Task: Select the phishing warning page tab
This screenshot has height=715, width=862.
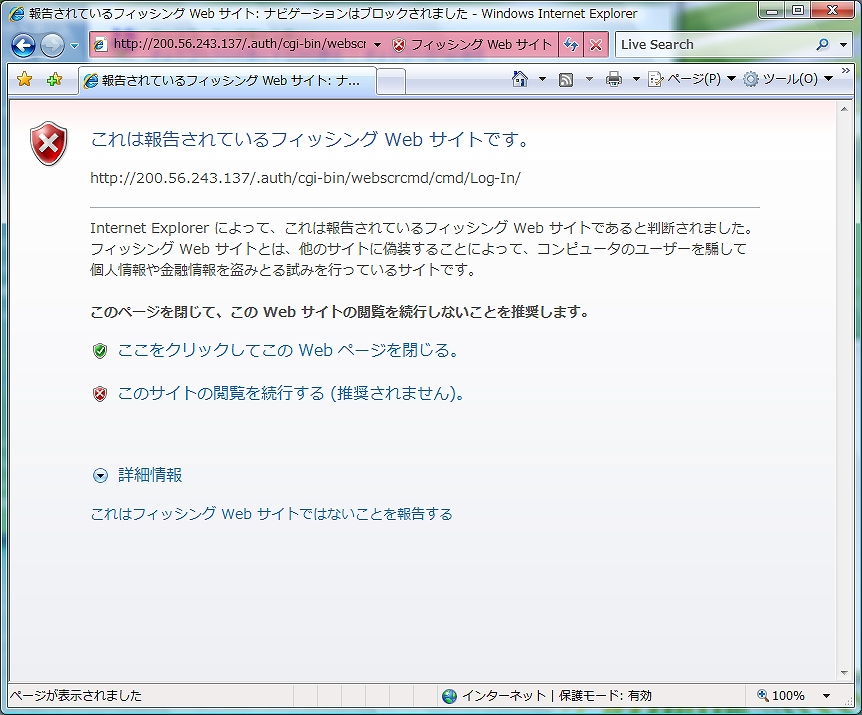Action: 228,80
